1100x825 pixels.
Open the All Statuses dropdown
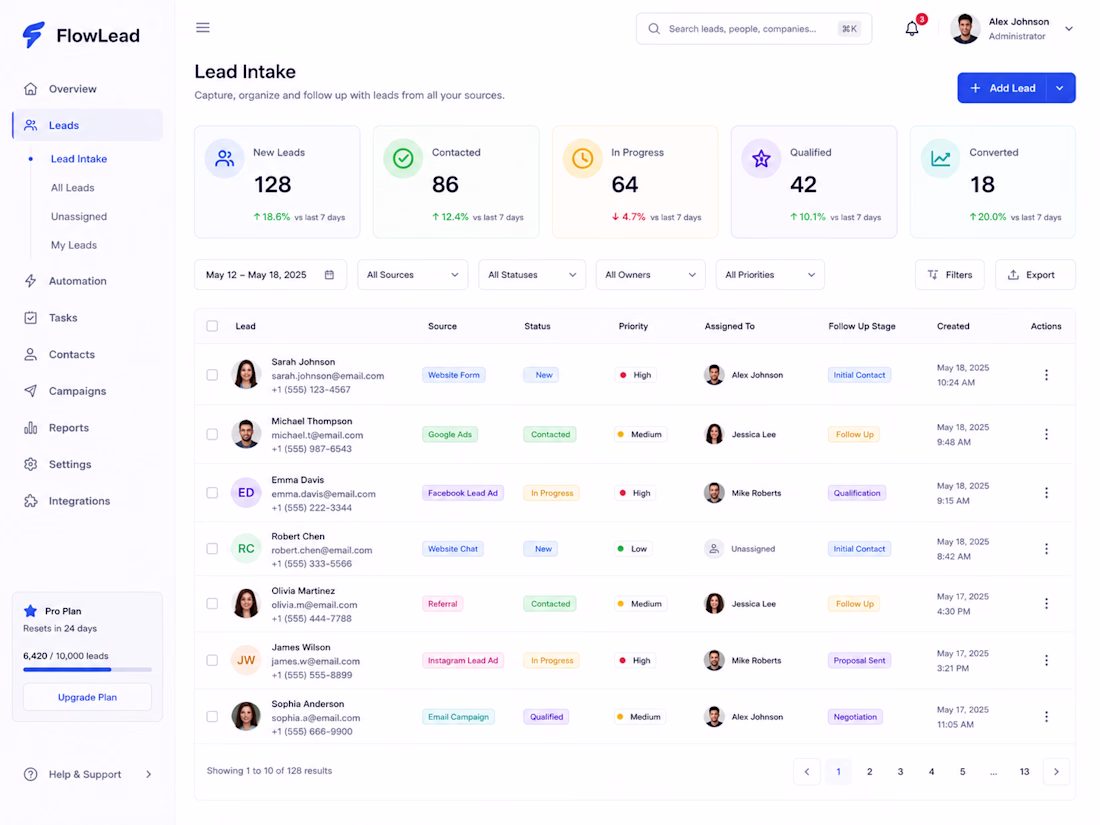coord(532,274)
